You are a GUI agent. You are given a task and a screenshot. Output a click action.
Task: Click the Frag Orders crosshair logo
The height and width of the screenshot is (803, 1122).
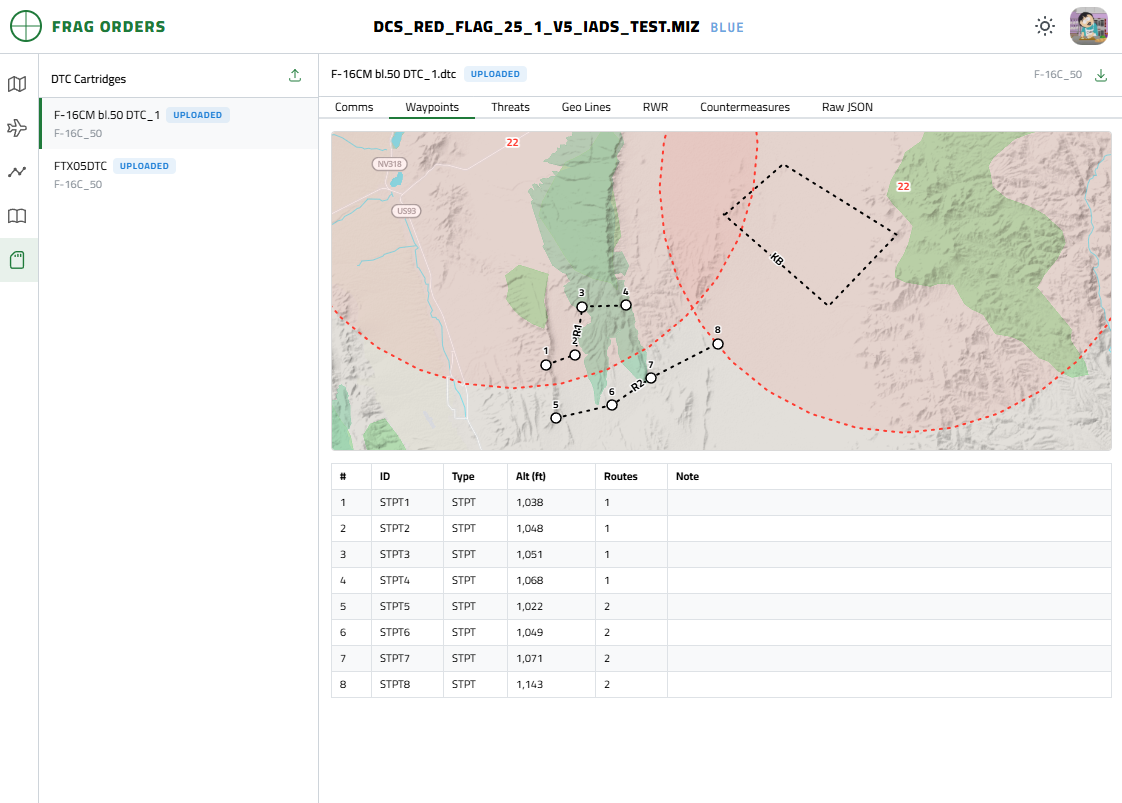click(26, 26)
